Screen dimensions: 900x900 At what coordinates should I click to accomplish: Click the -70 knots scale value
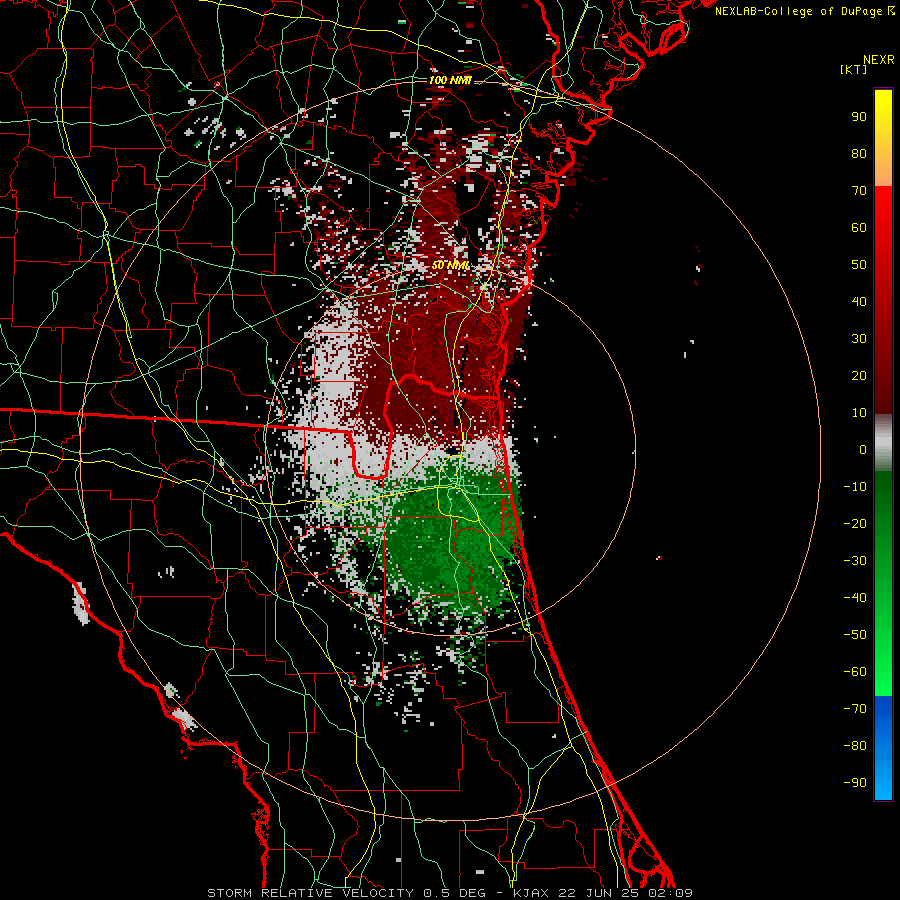click(855, 708)
